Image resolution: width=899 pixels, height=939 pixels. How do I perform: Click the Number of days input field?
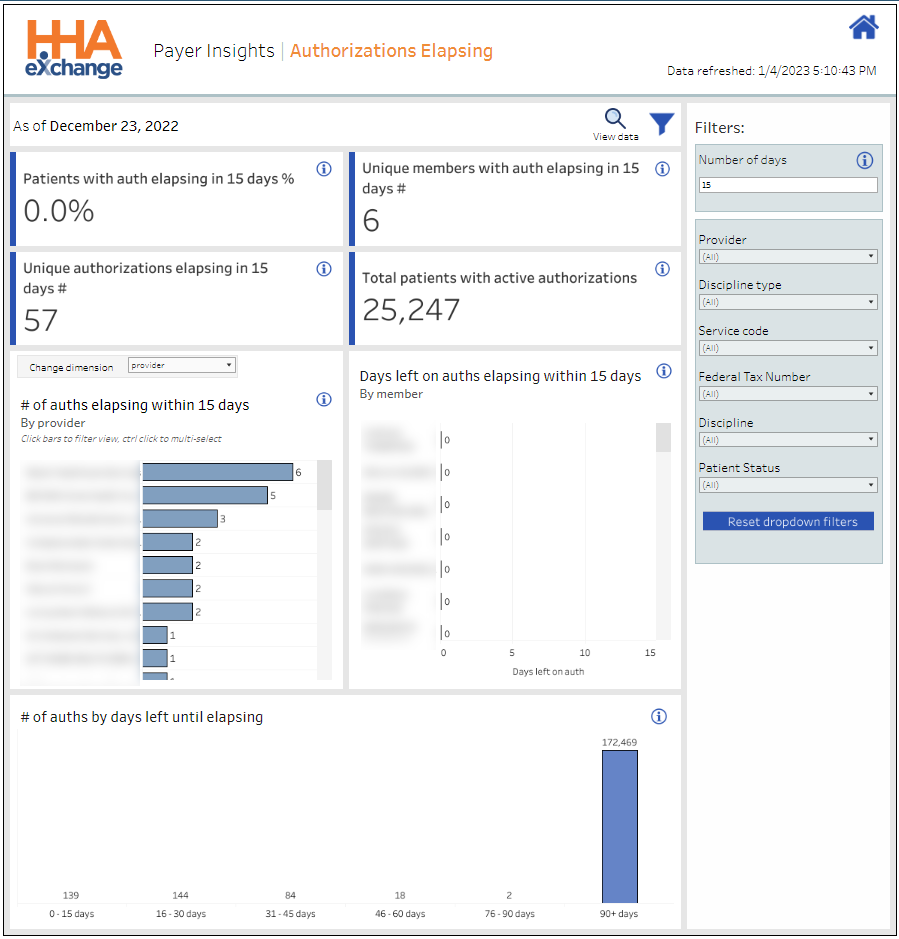tap(788, 185)
